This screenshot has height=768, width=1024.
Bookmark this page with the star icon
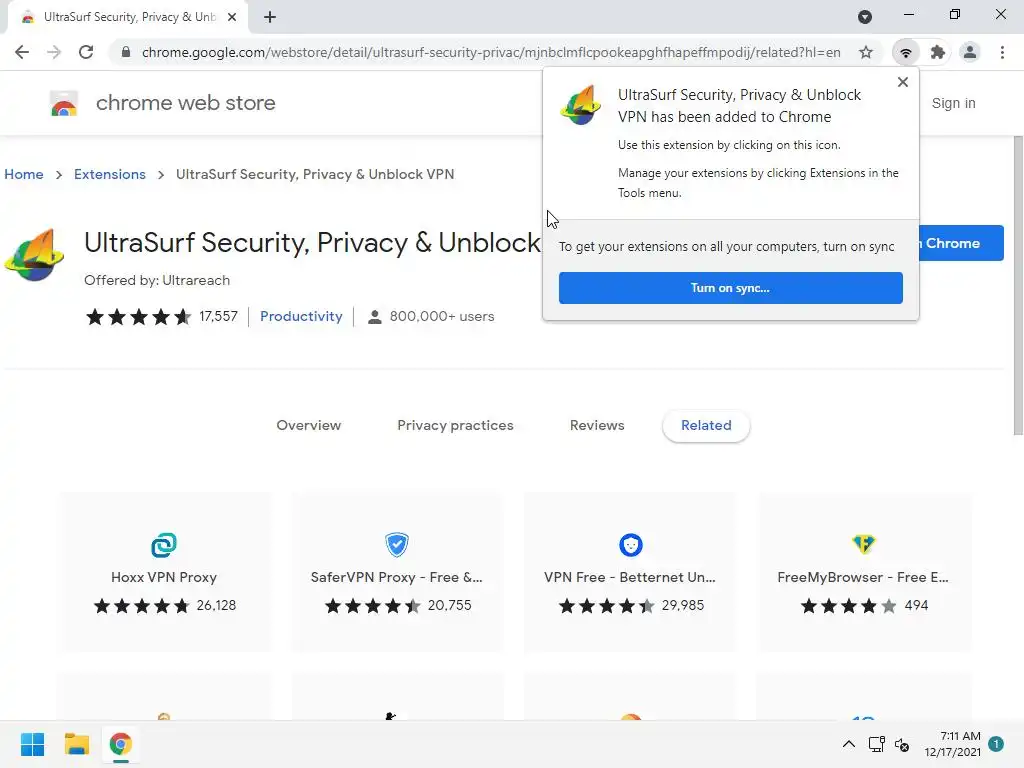pyautogui.click(x=866, y=52)
